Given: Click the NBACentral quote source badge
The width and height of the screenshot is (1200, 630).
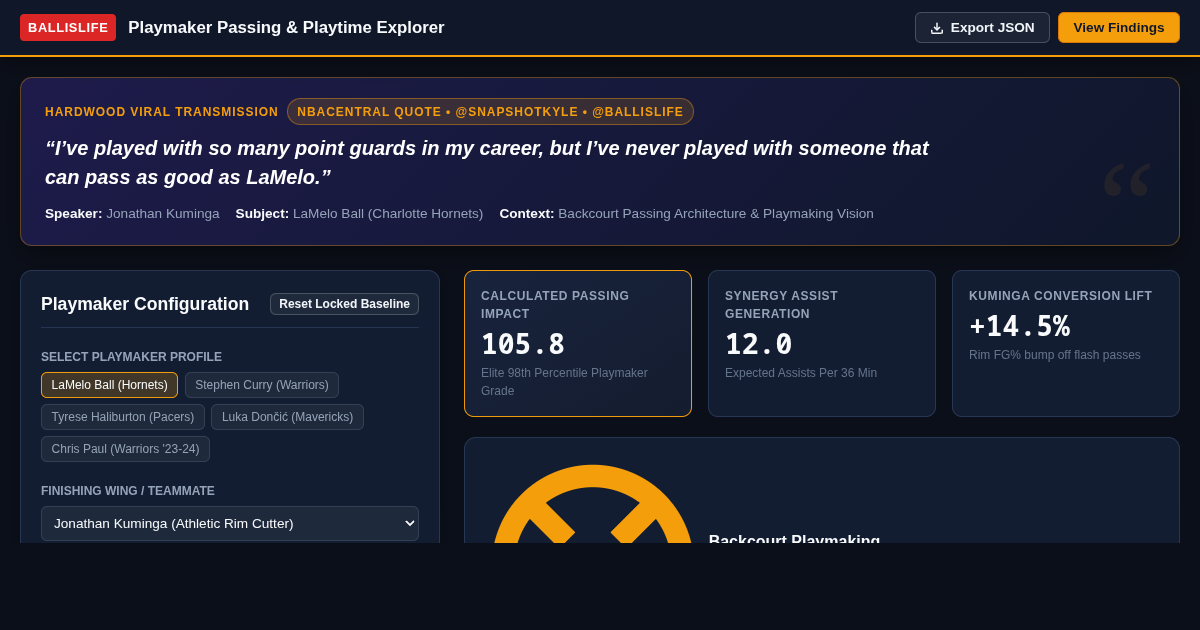Looking at the screenshot, I should point(490,112).
